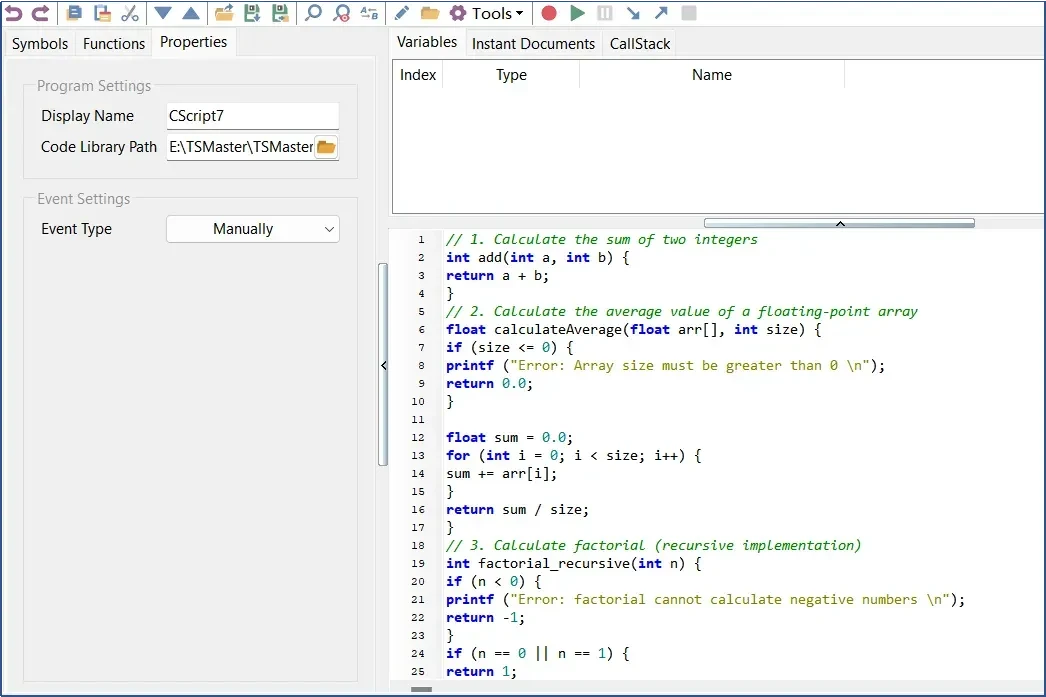
Task: Click the Display Name input field
Action: click(x=253, y=116)
